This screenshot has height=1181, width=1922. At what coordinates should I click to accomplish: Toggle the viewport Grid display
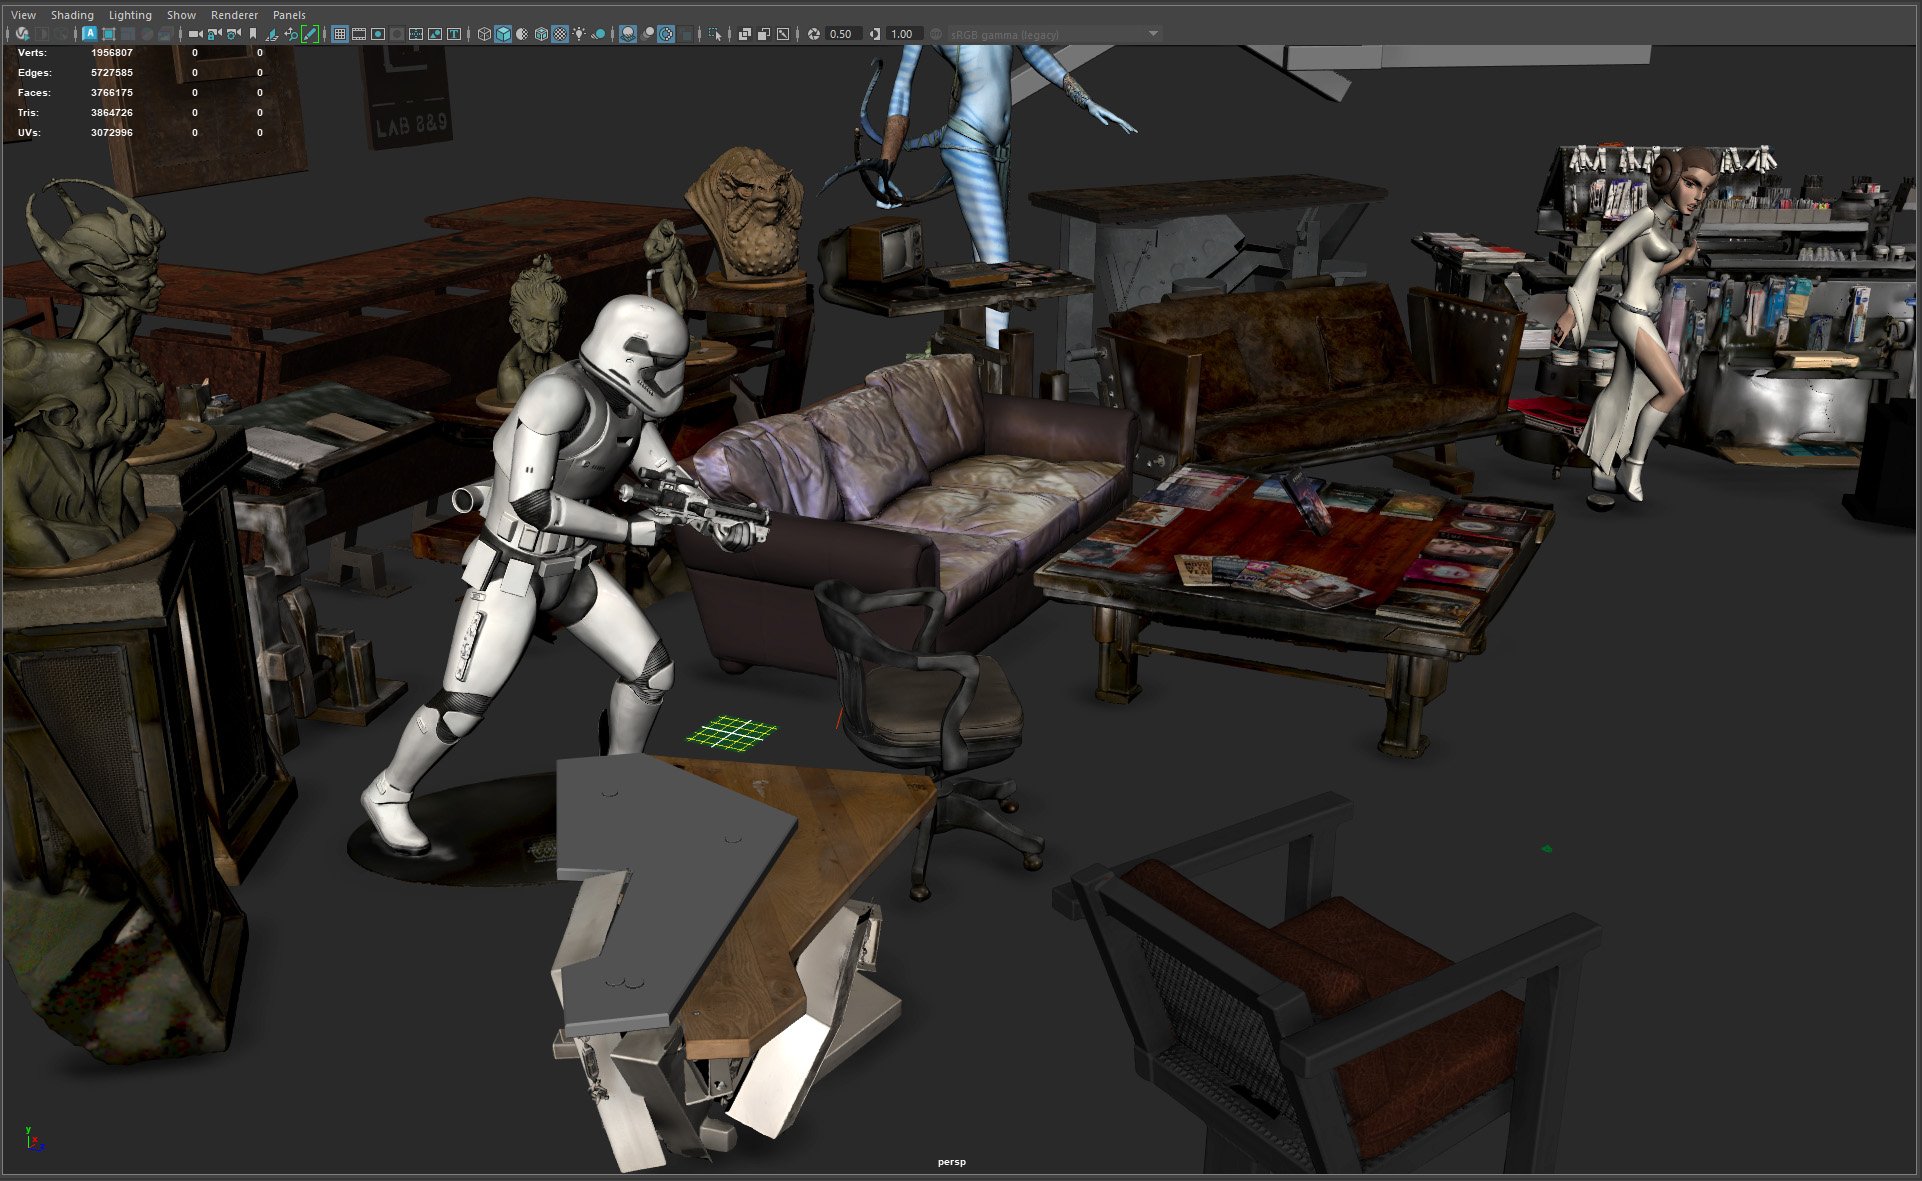(340, 34)
